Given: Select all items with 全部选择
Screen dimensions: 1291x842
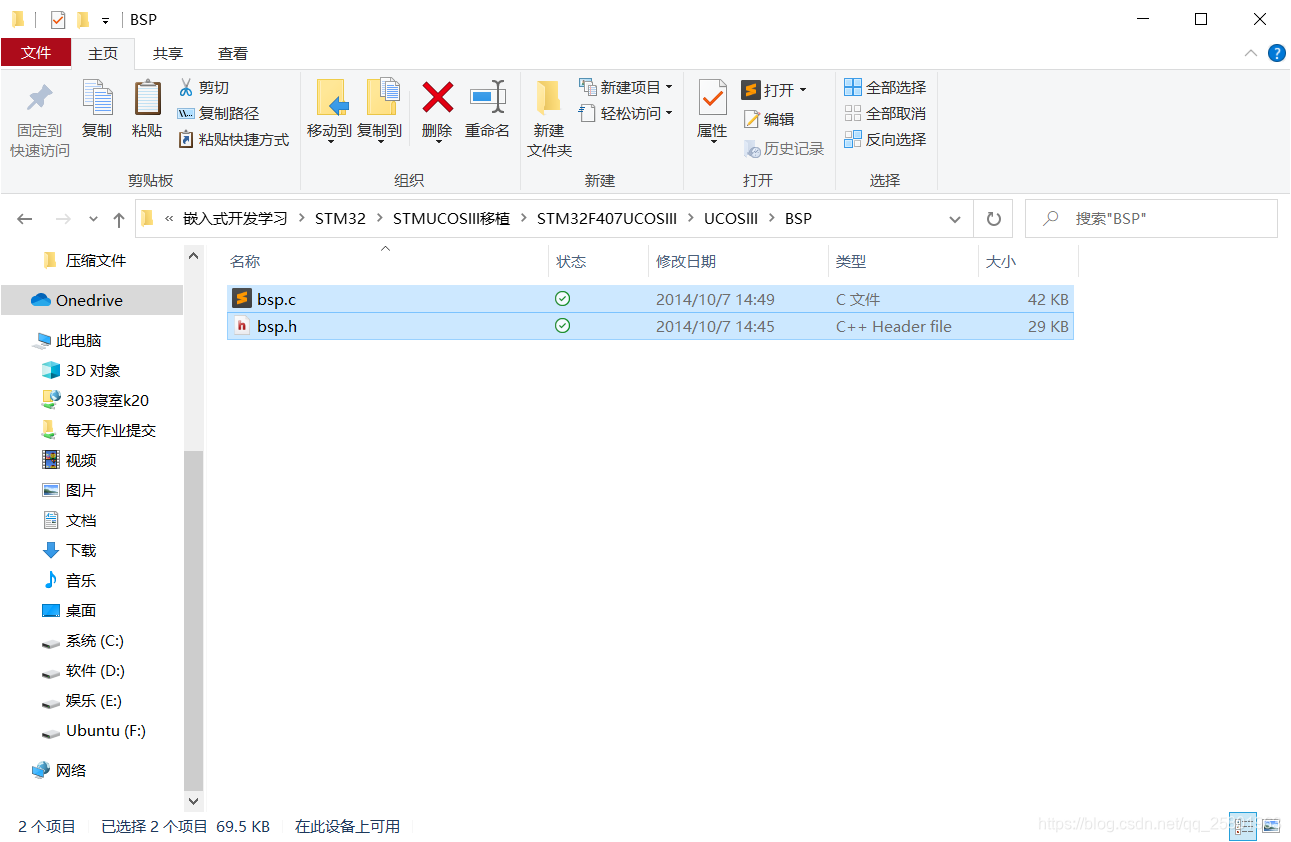Looking at the screenshot, I should [885, 88].
